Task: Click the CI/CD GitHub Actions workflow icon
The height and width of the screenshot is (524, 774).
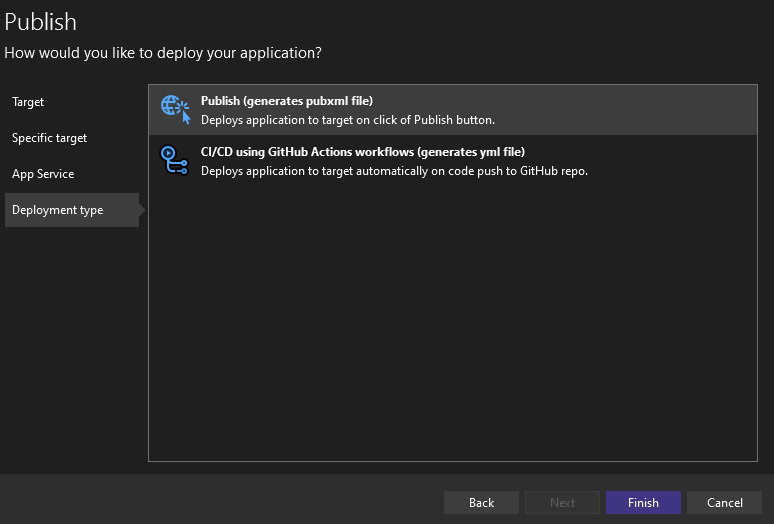Action: (174, 160)
